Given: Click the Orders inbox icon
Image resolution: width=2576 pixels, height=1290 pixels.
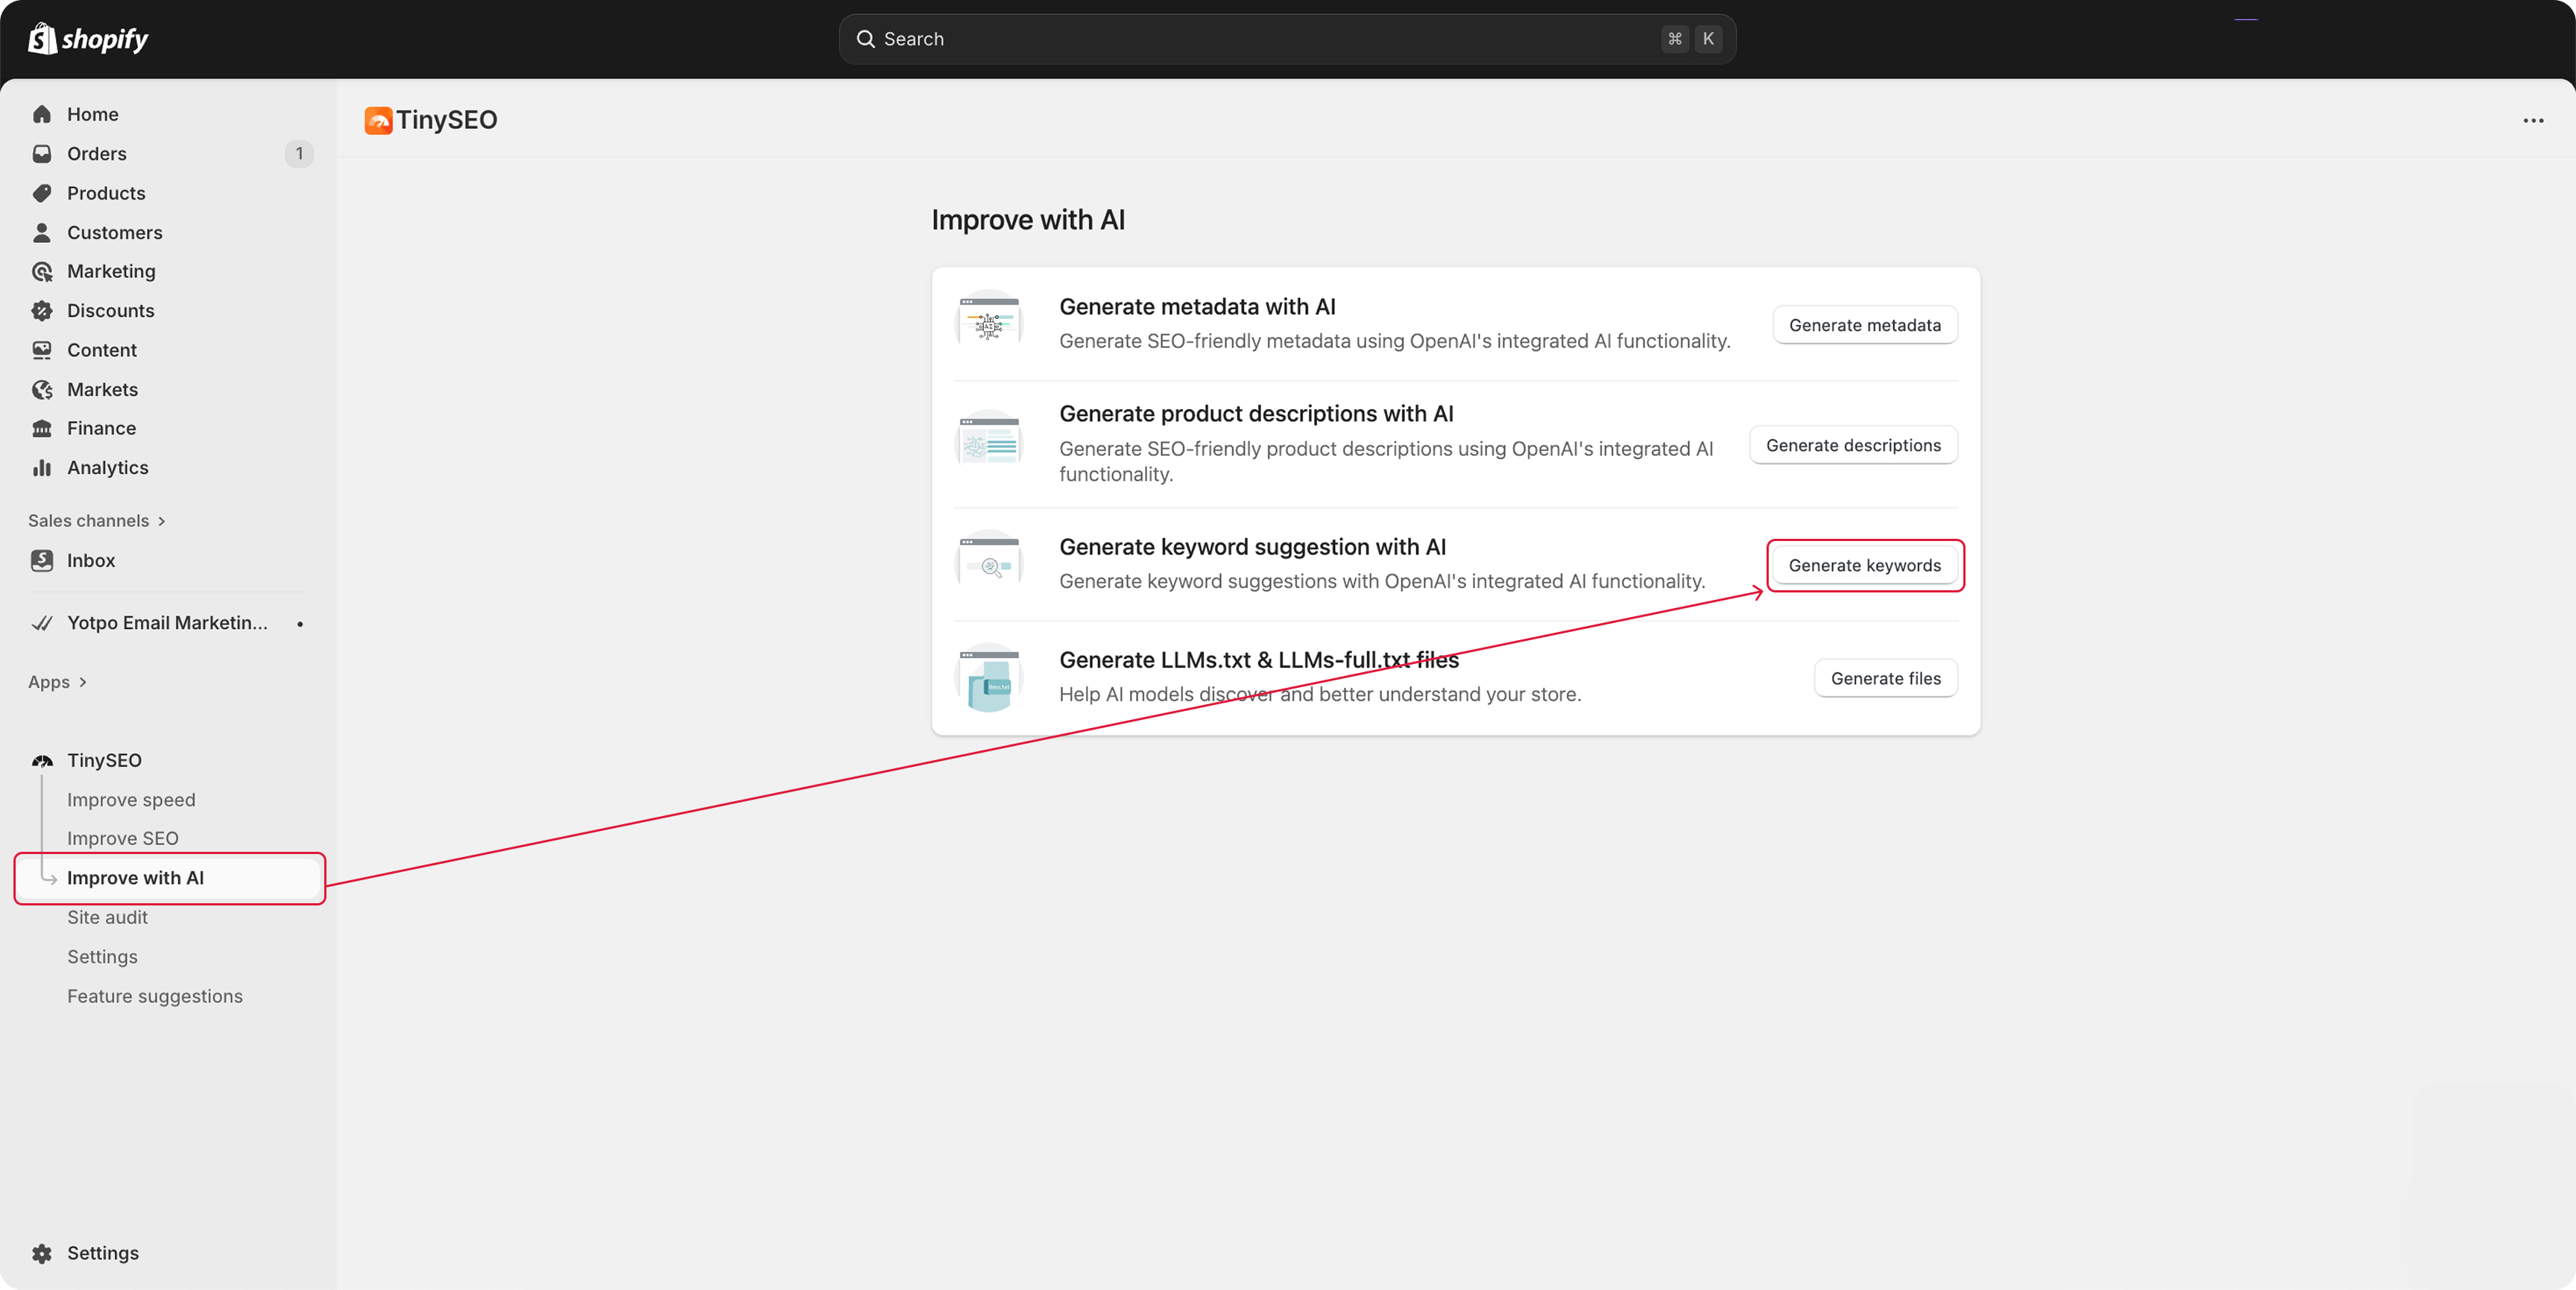Looking at the screenshot, I should (42, 153).
